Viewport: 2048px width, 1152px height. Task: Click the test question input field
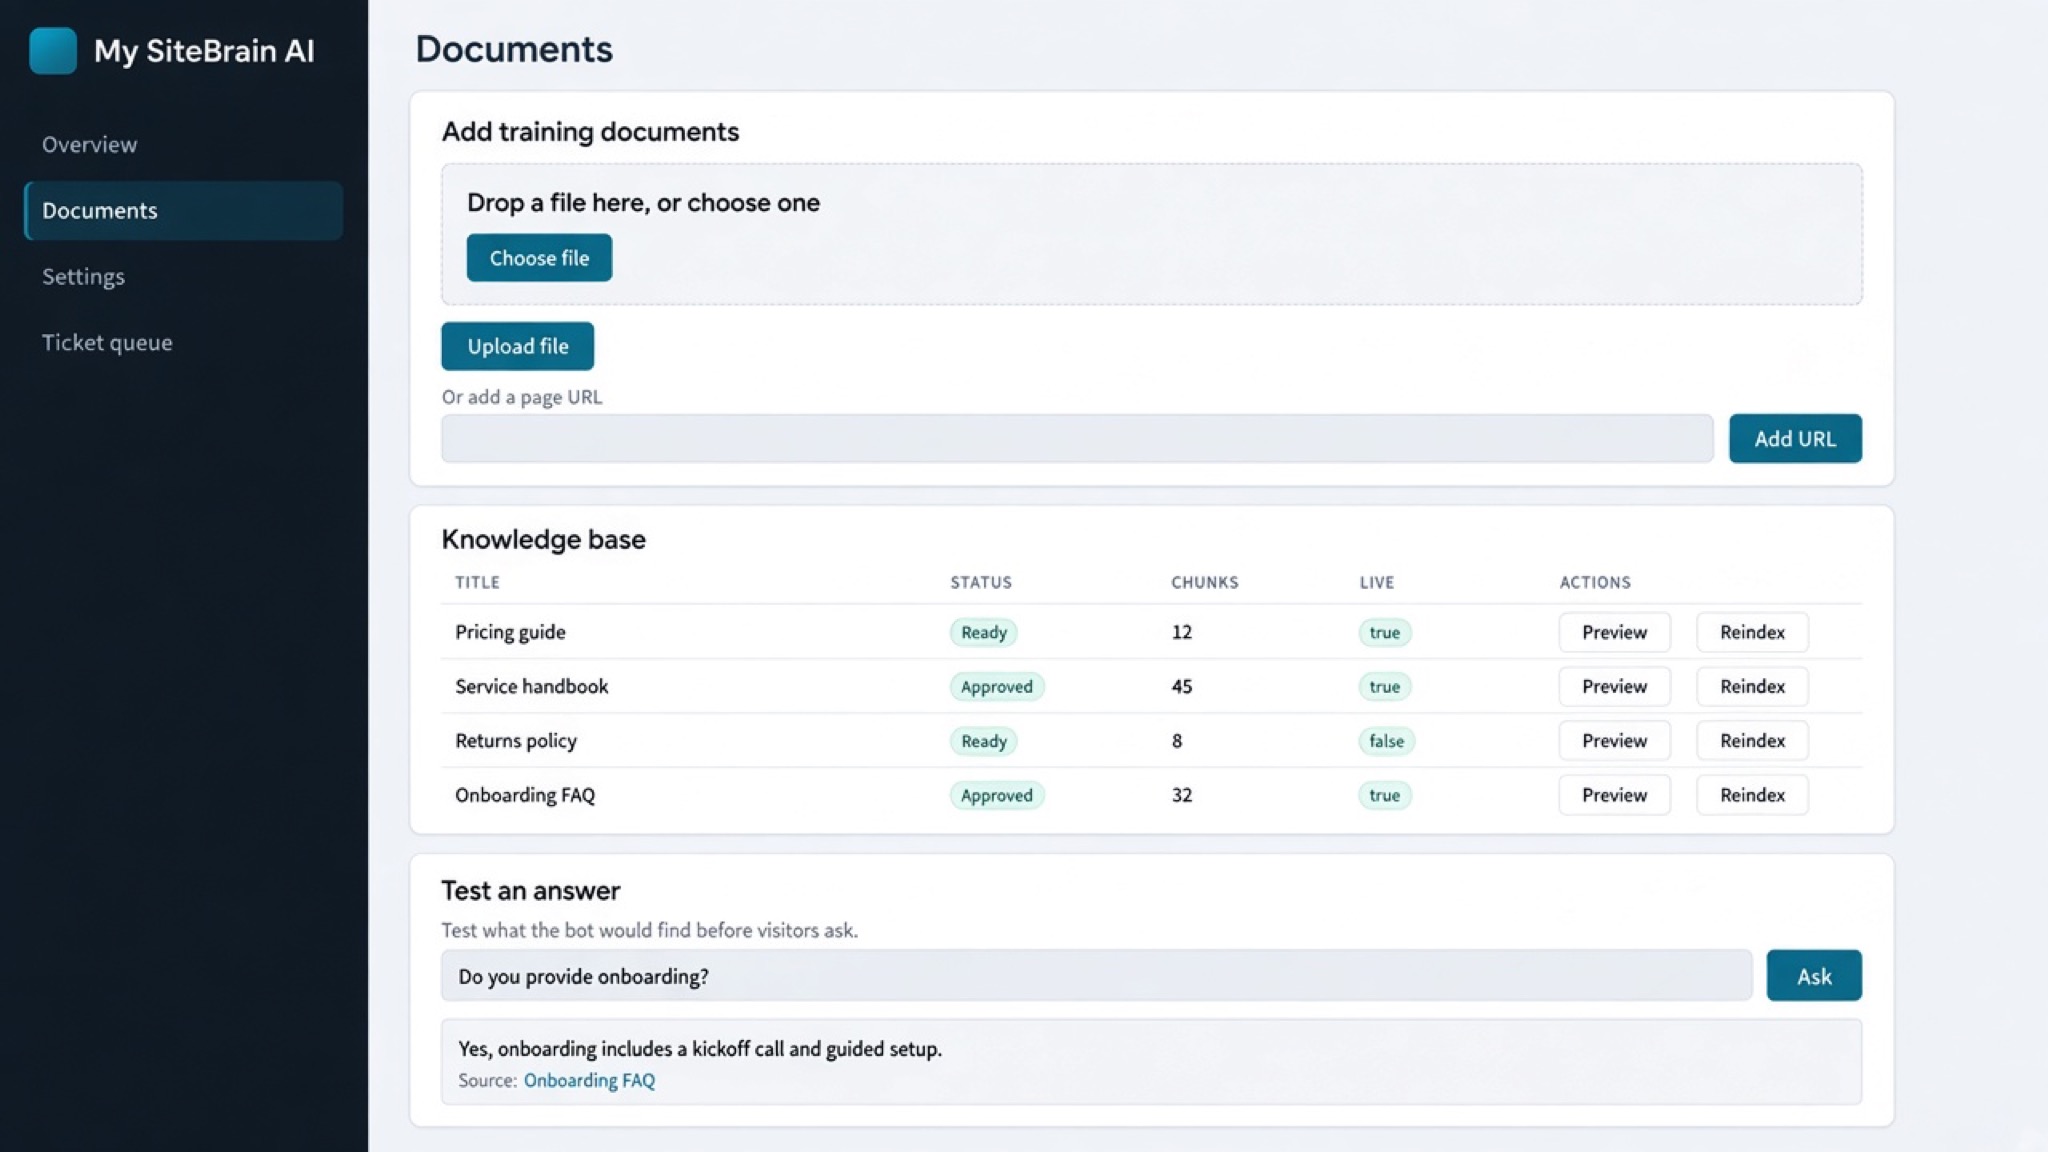[x=1097, y=976]
